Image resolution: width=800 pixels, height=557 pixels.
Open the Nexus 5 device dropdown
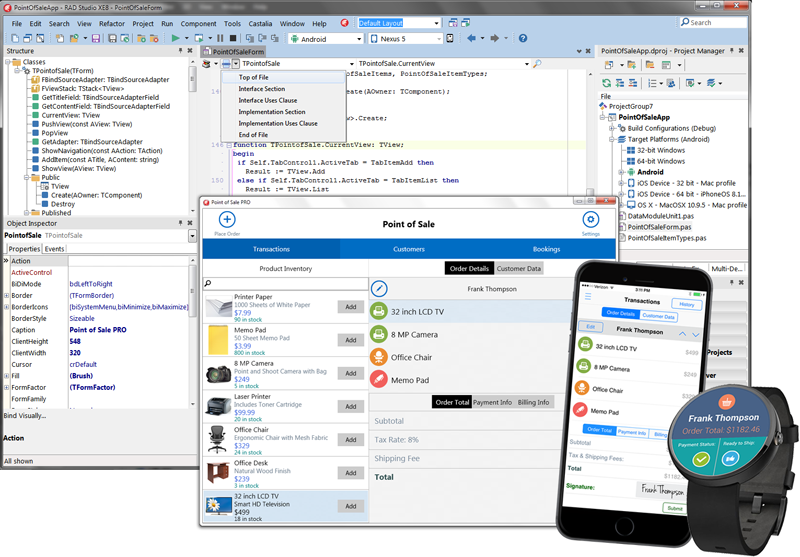pyautogui.click(x=438, y=39)
